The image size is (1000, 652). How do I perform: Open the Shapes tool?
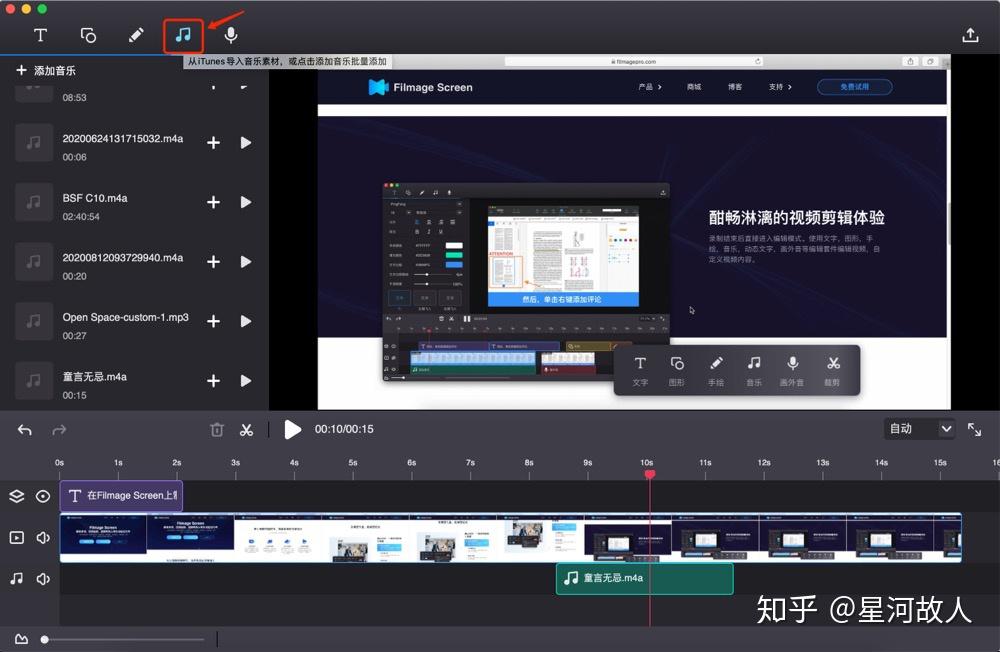click(88, 35)
